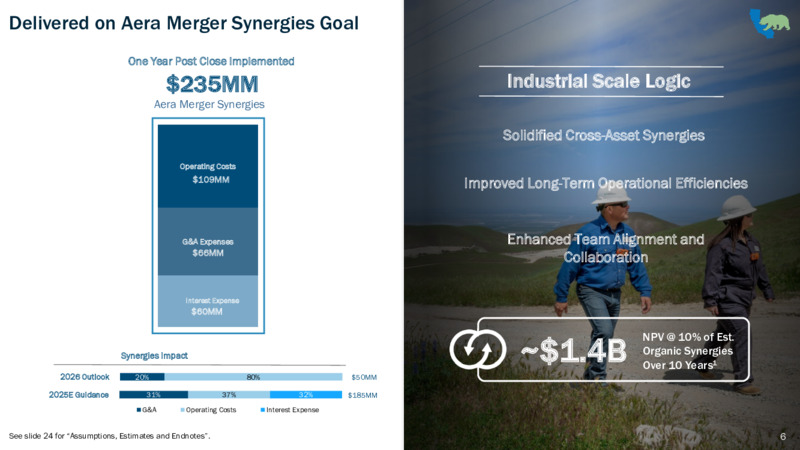This screenshot has width=800, height=450.
Task: Click the 'See slide 24' footnote text
Action: click(109, 436)
